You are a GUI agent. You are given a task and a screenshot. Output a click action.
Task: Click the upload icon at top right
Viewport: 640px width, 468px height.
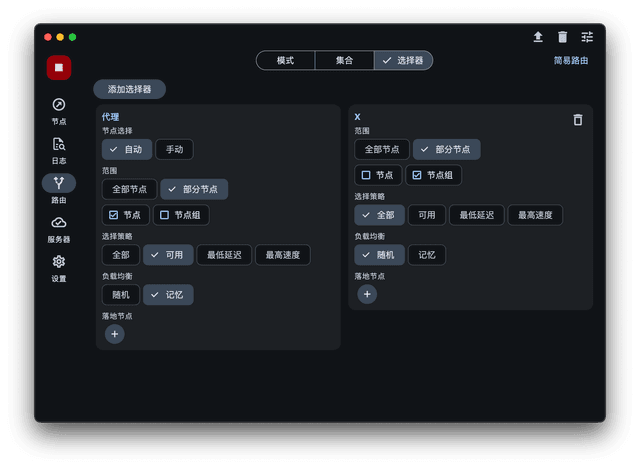click(x=538, y=37)
